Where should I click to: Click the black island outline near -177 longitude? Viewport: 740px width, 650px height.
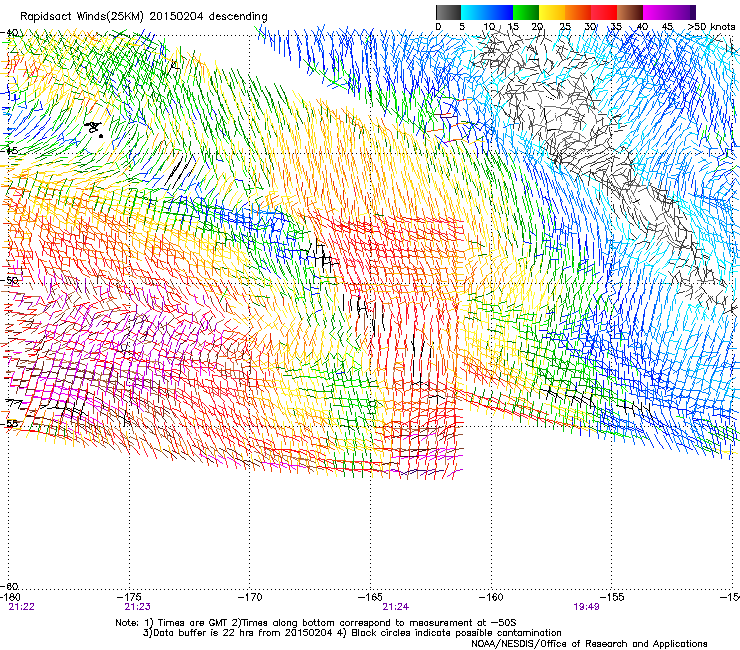[x=94, y=128]
